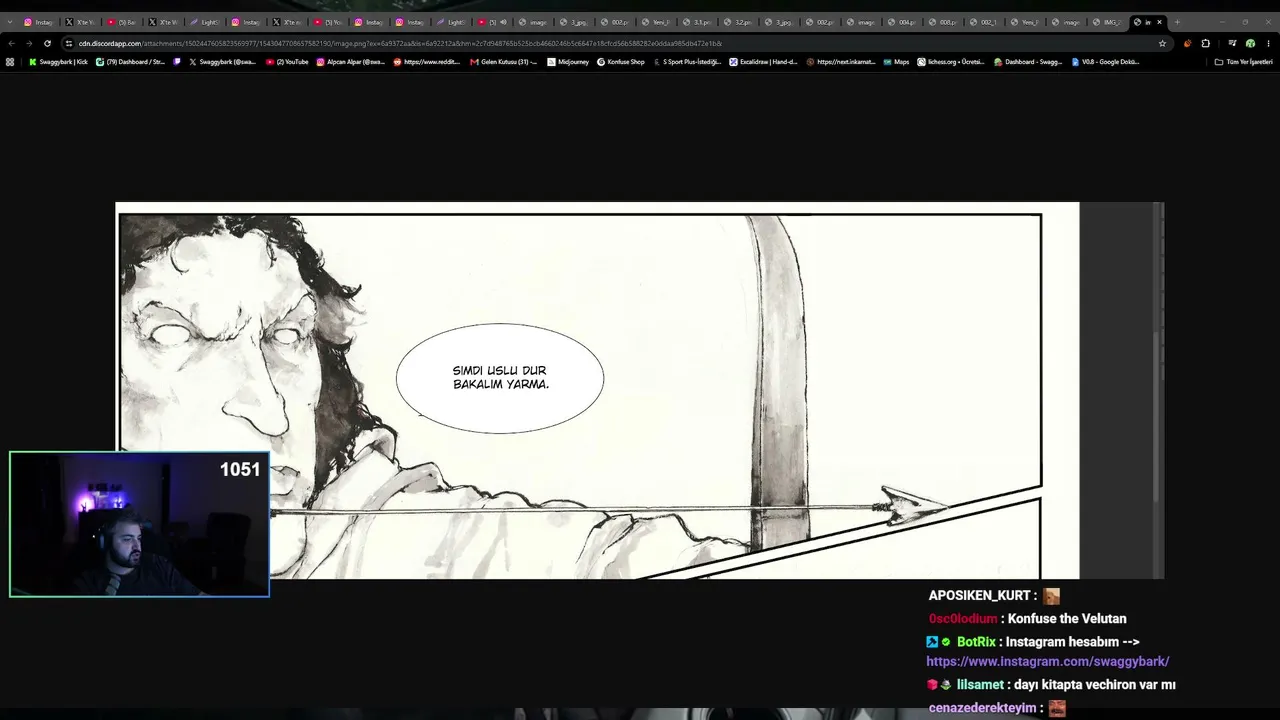1280x720 pixels.
Task: Switch to the 008.png tab
Action: 944,22
